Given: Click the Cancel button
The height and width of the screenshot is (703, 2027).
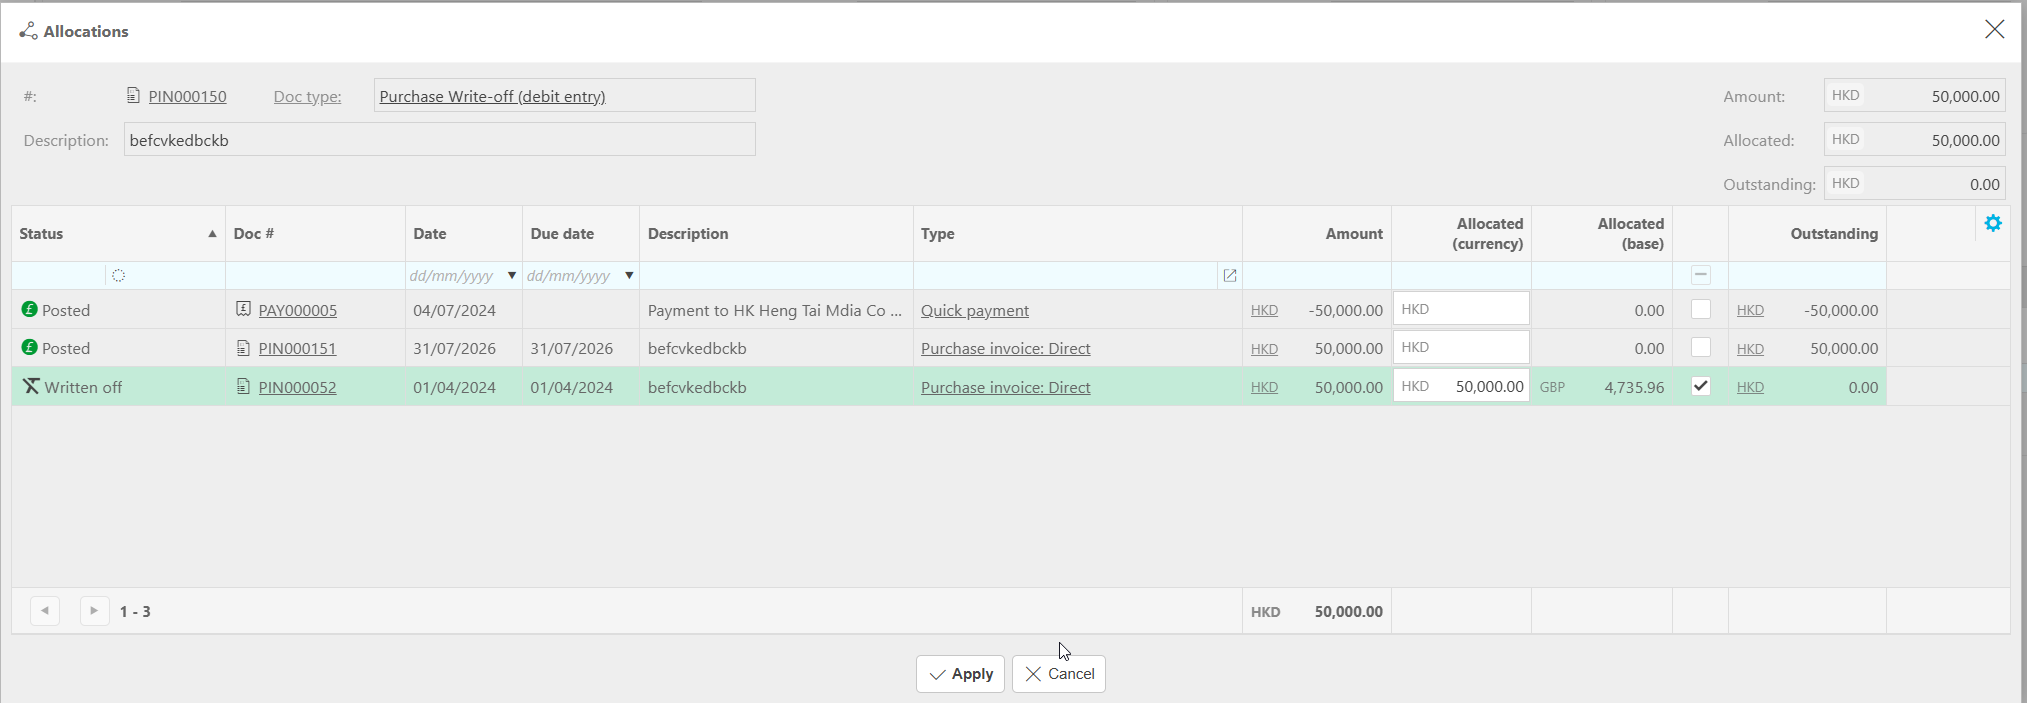Looking at the screenshot, I should 1059,674.
